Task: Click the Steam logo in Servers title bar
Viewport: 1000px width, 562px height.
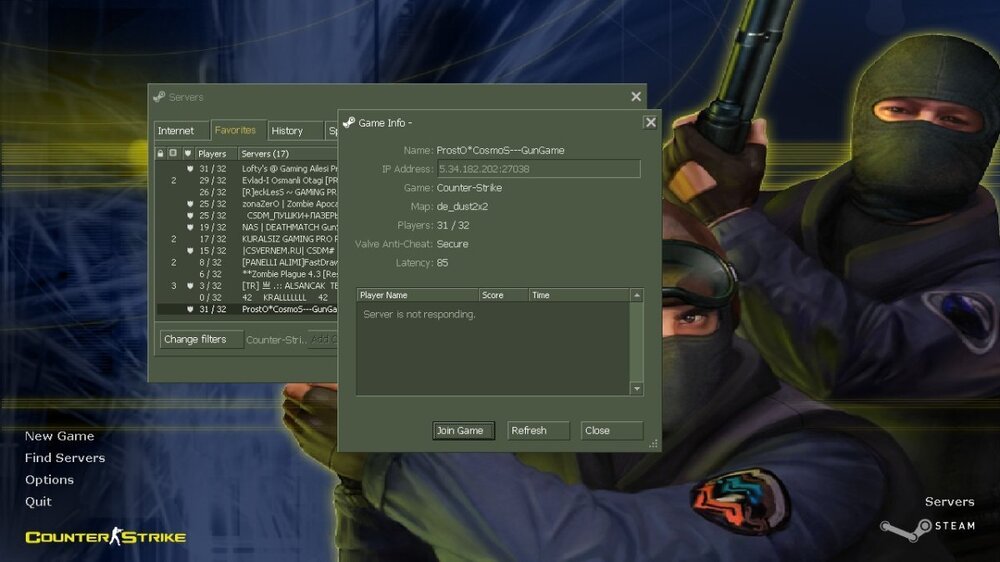Action: point(159,97)
